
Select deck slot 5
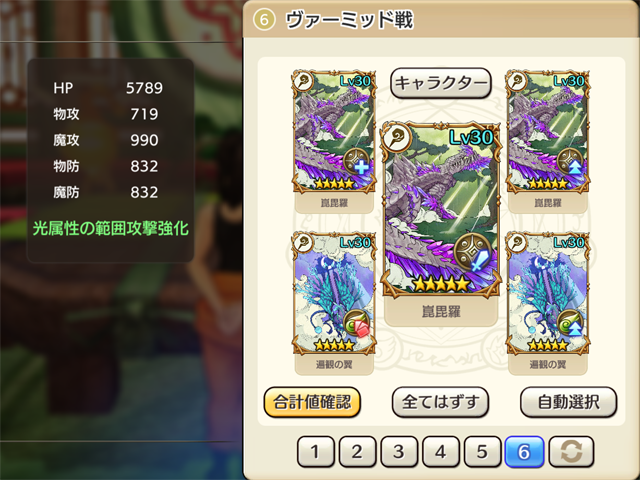[x=482, y=451]
